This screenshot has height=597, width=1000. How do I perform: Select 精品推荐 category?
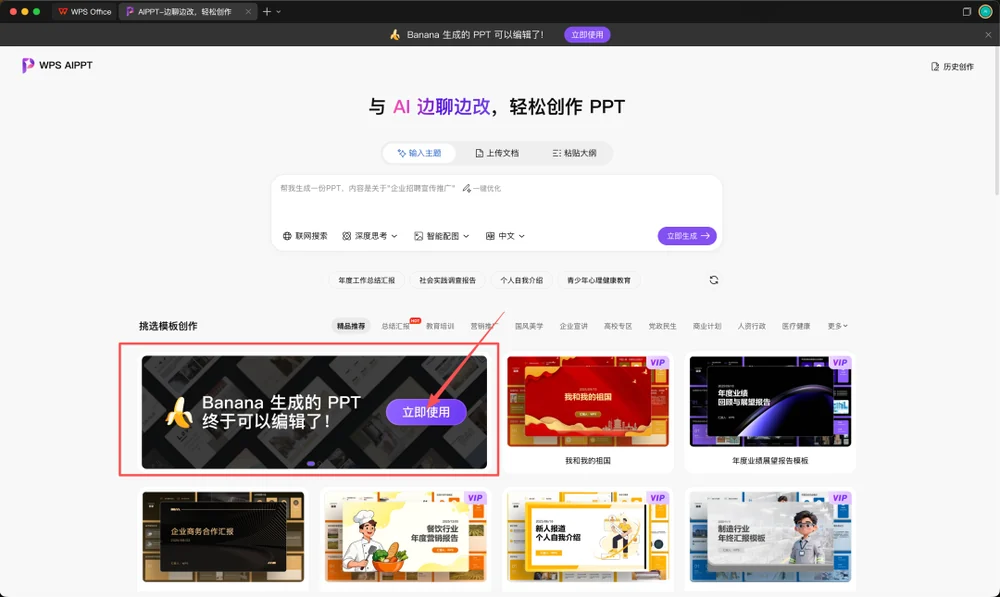click(x=351, y=326)
